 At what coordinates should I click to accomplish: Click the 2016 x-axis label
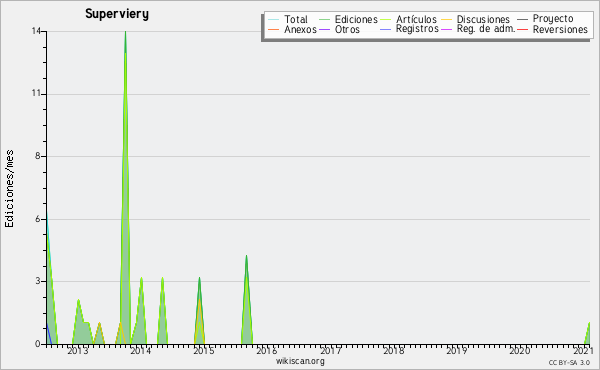coord(267,351)
